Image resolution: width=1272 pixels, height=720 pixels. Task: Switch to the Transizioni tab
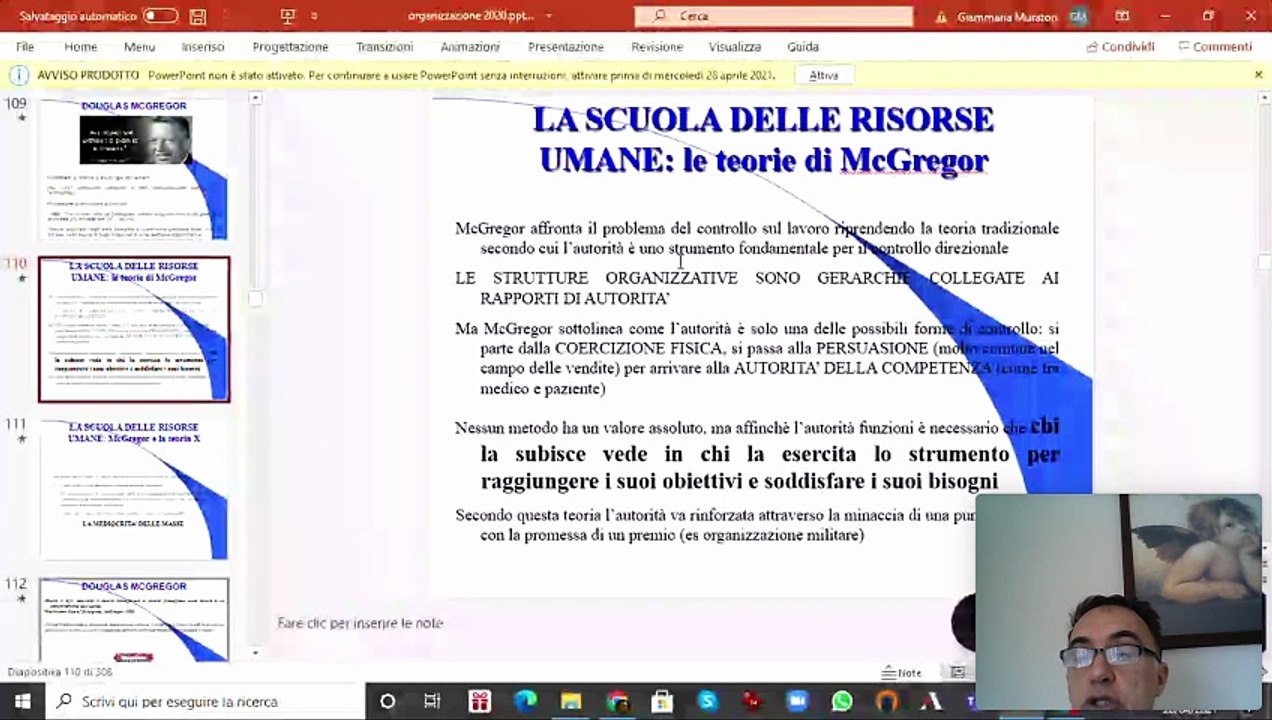(384, 47)
